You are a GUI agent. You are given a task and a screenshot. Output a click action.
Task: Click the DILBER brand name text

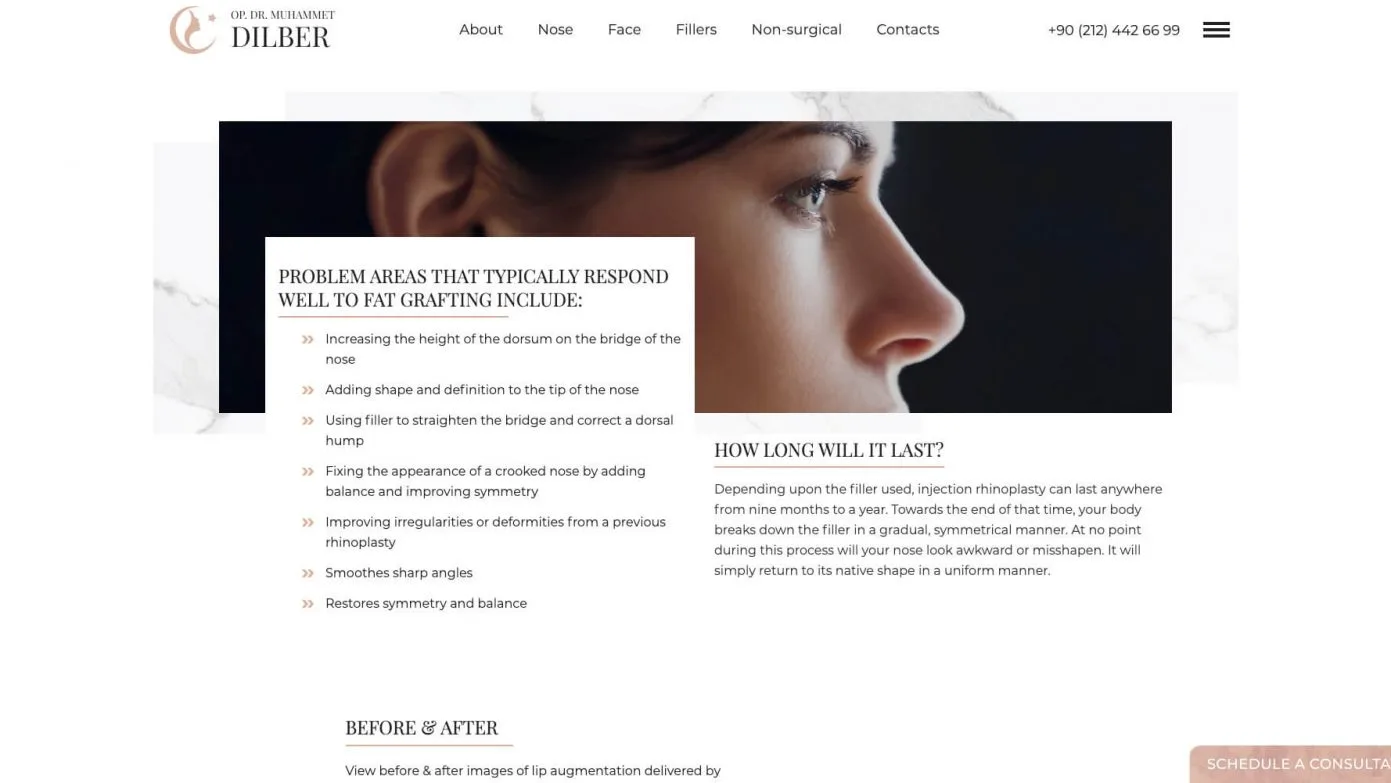point(280,38)
